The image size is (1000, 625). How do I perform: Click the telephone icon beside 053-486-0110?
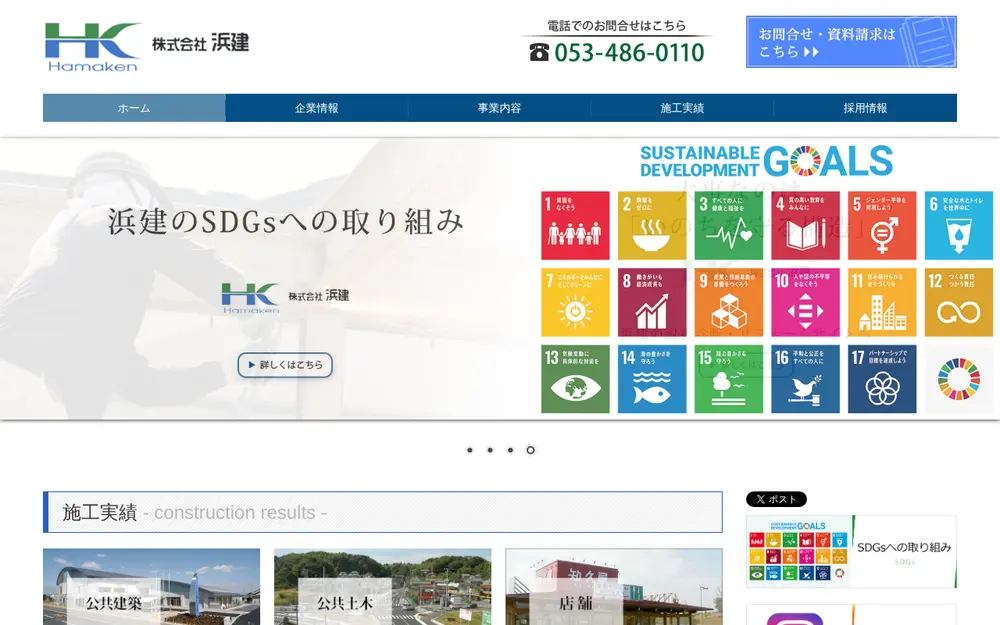click(x=539, y=52)
